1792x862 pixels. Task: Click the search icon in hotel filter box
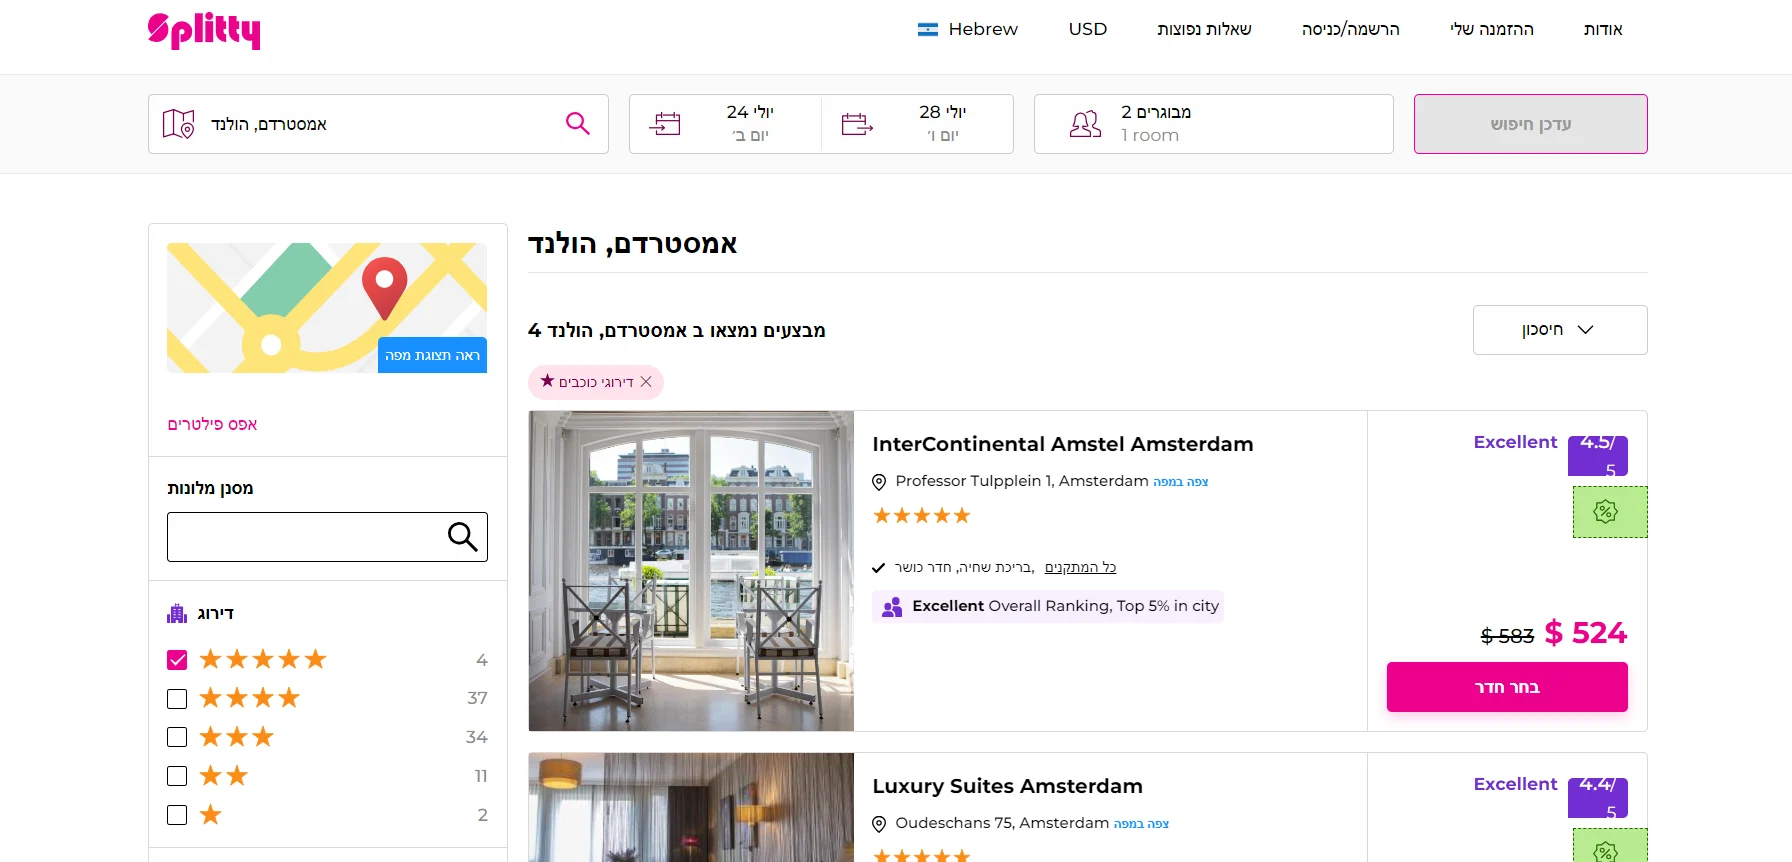point(462,537)
